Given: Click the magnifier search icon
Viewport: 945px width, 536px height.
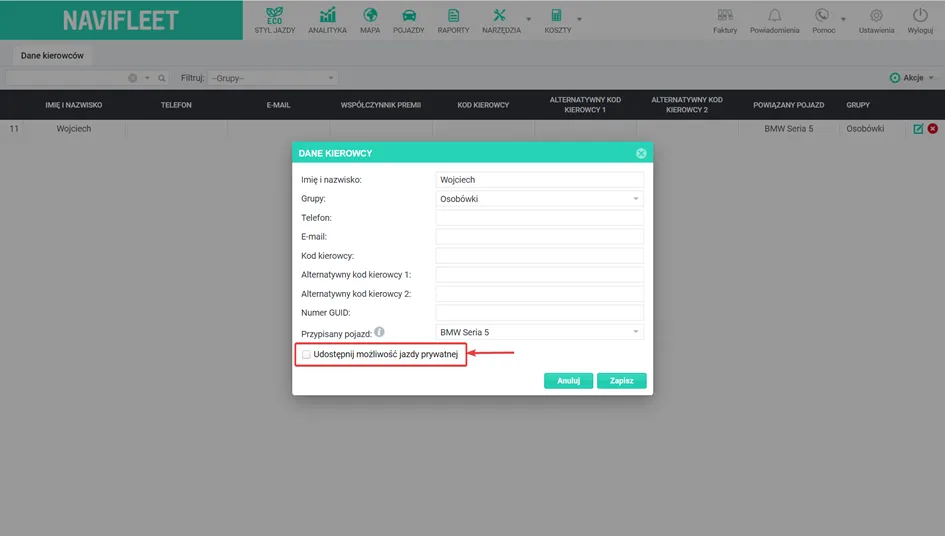Looking at the screenshot, I should (162, 78).
